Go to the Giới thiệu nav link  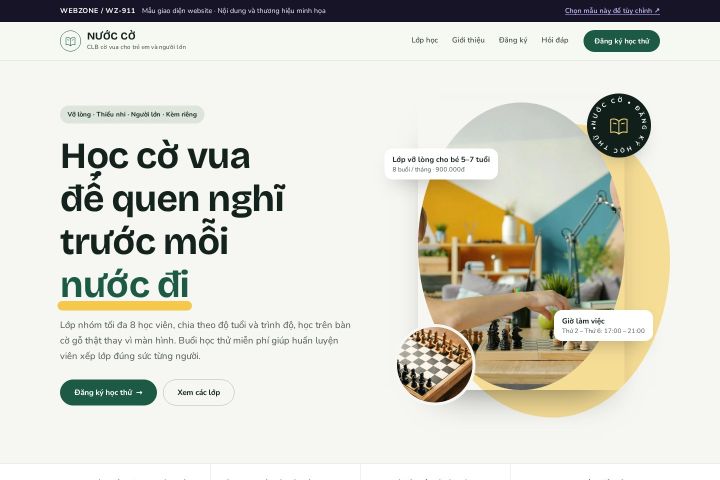pyautogui.click(x=468, y=40)
